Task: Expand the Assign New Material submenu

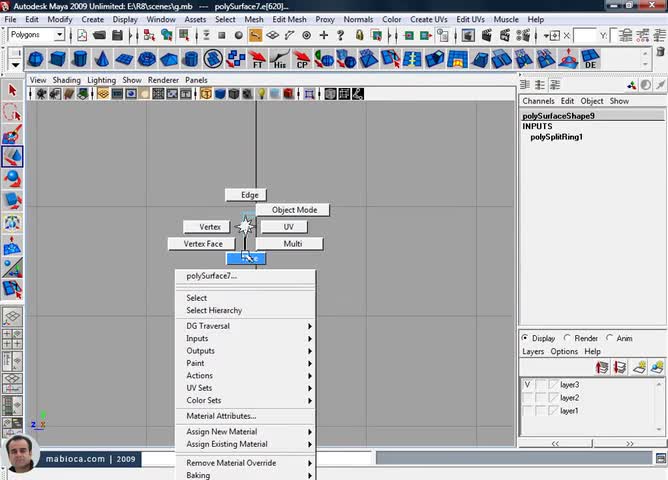Action: pos(245,431)
